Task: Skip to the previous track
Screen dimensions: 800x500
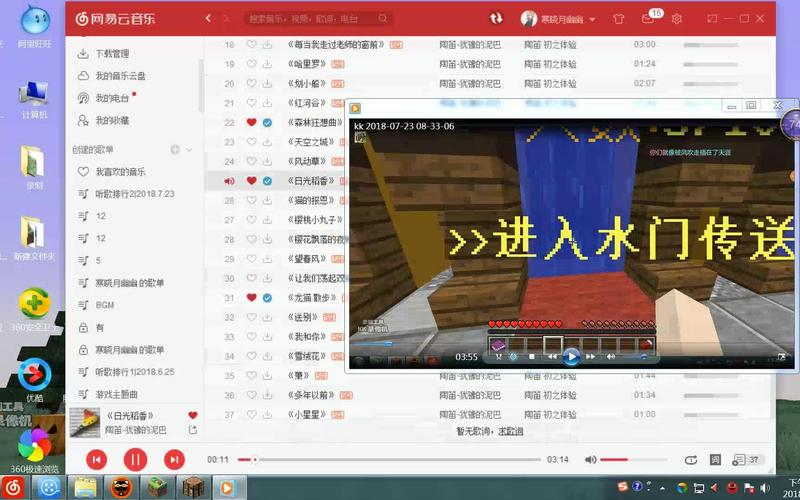Action: click(96, 460)
